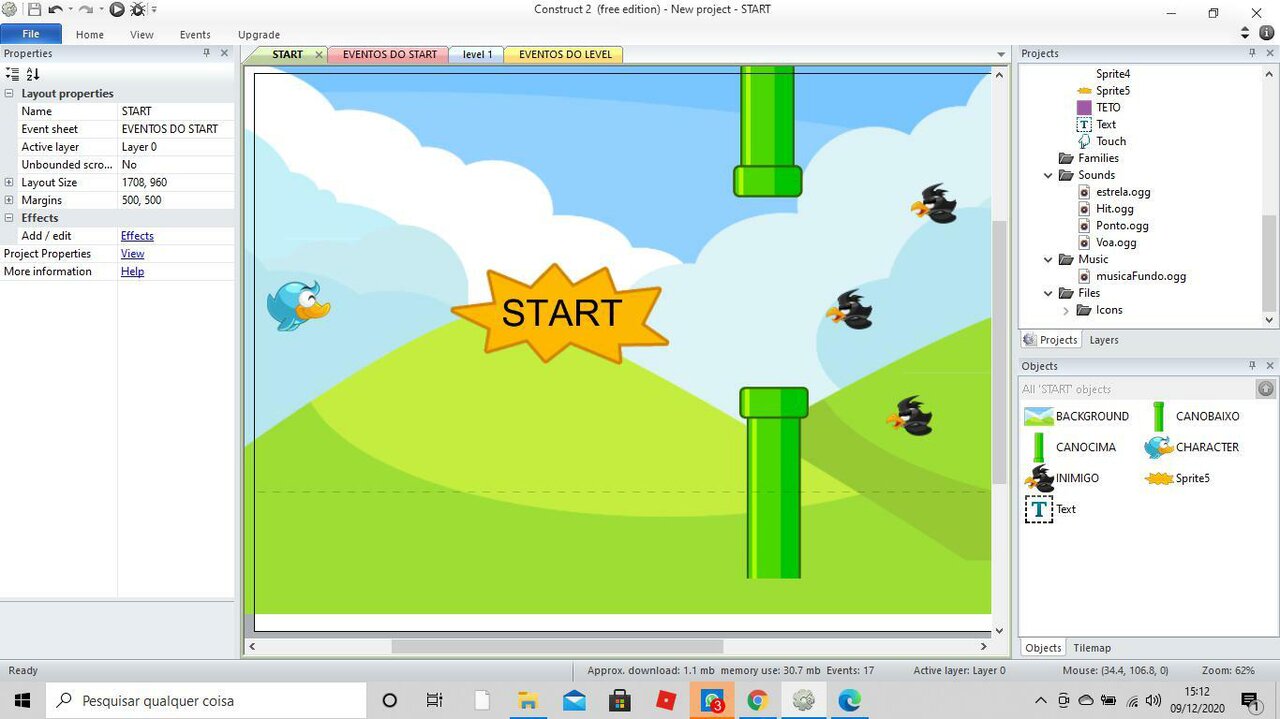Select the BACKGROUND object in Objects panel
This screenshot has width=1280, height=719.
1077,417
